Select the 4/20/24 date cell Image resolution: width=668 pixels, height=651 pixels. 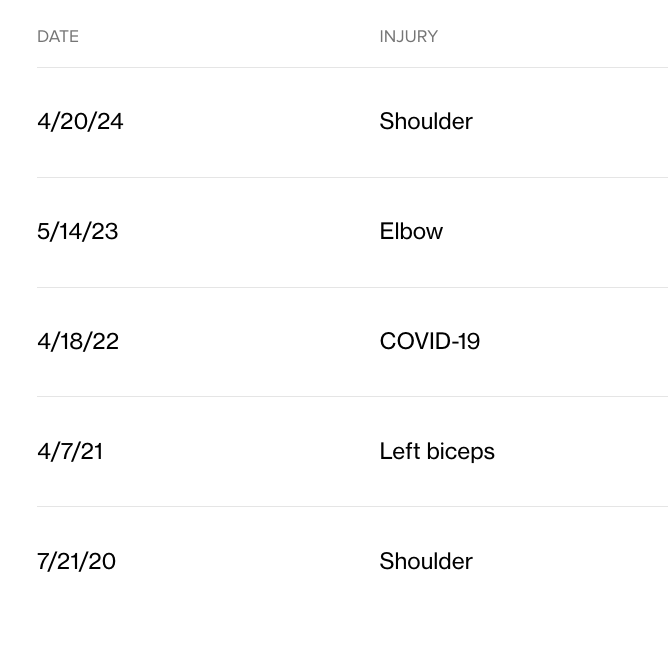pyautogui.click(x=80, y=122)
